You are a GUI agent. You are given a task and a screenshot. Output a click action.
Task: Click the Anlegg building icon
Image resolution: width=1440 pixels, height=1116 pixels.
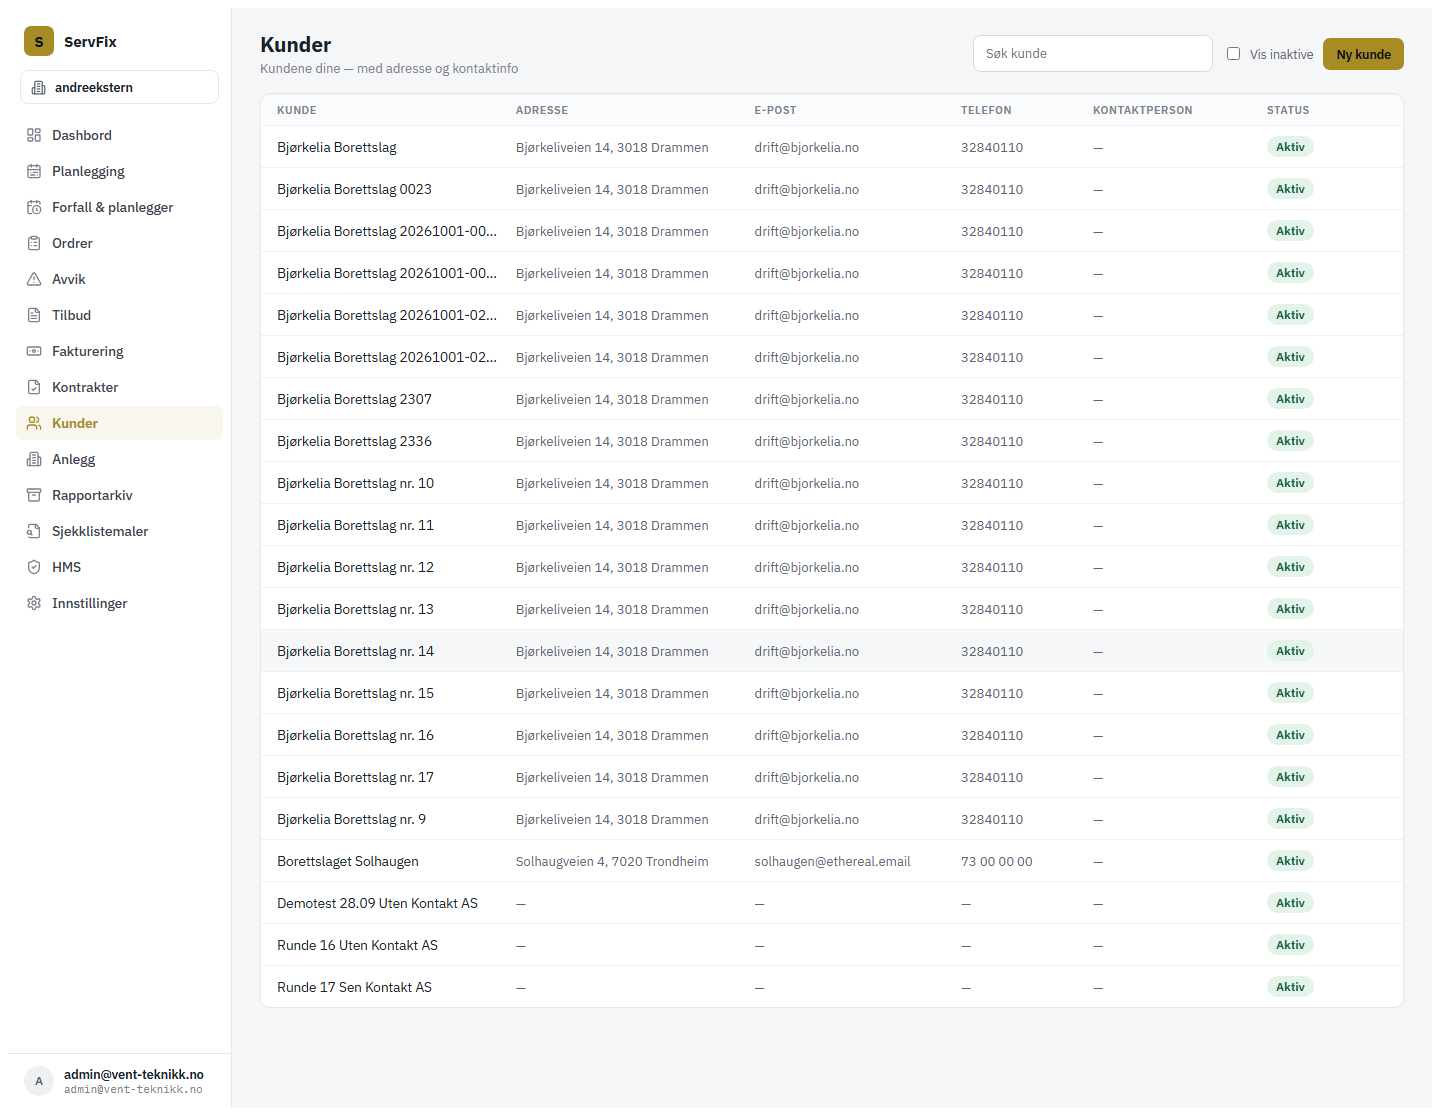[34, 459]
